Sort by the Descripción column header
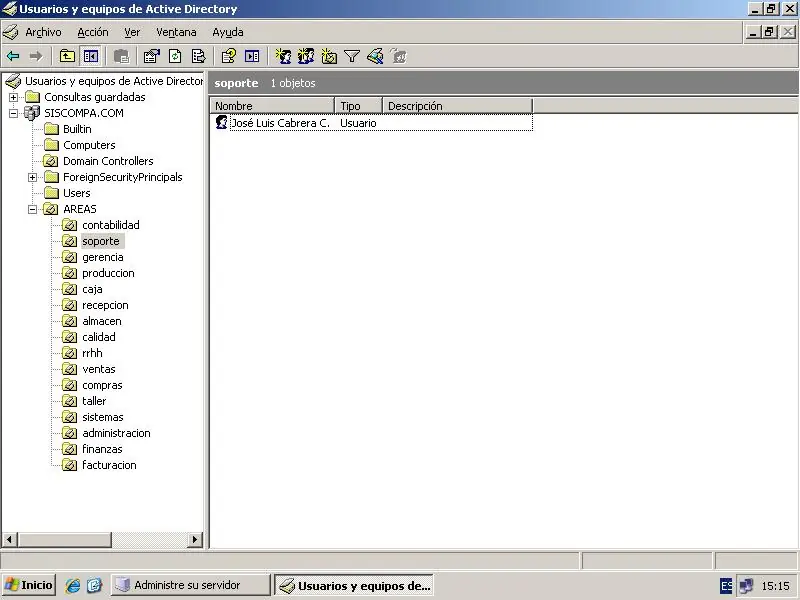This screenshot has width=800, height=600. 458,106
